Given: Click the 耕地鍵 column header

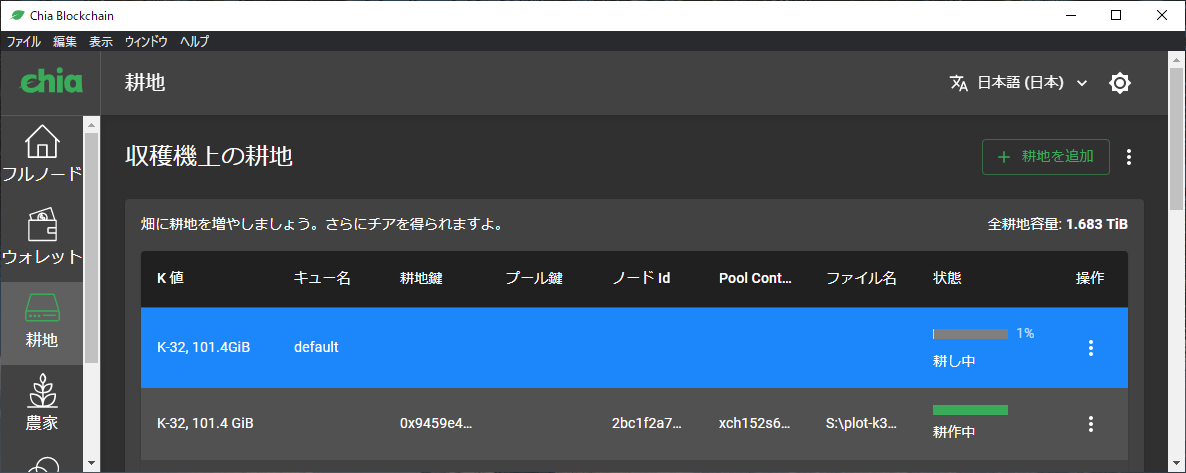Looking at the screenshot, I should click(421, 279).
